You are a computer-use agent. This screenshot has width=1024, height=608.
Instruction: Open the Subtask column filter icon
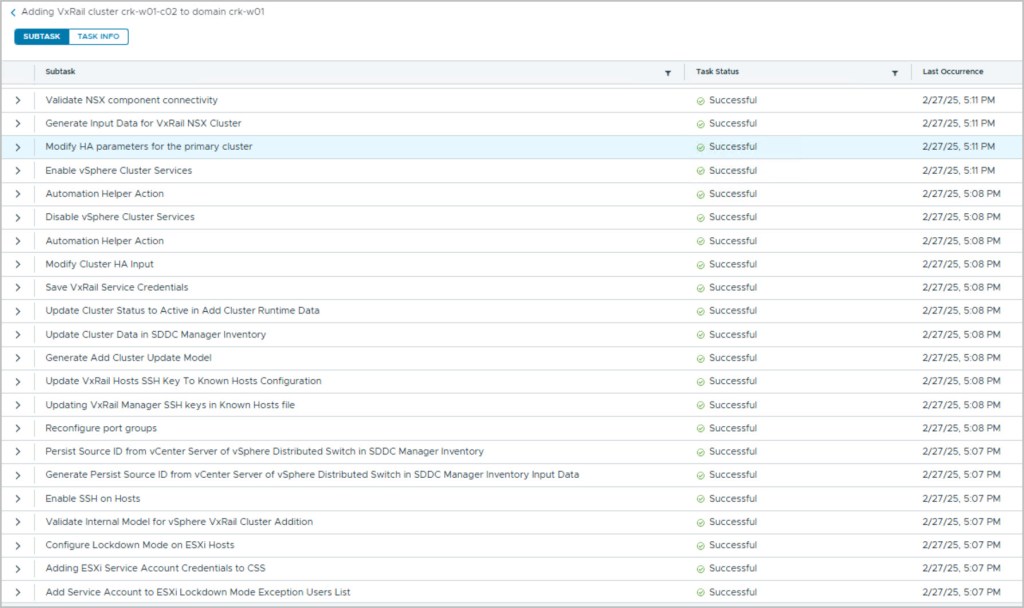[x=668, y=73]
